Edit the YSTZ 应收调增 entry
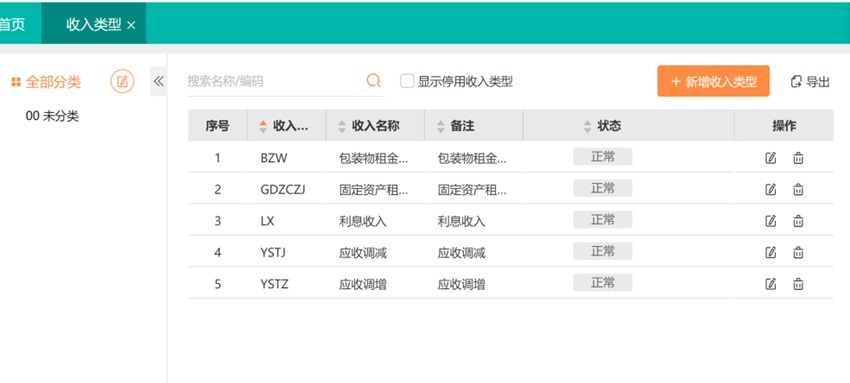Image resolution: width=850 pixels, height=383 pixels. (x=770, y=284)
